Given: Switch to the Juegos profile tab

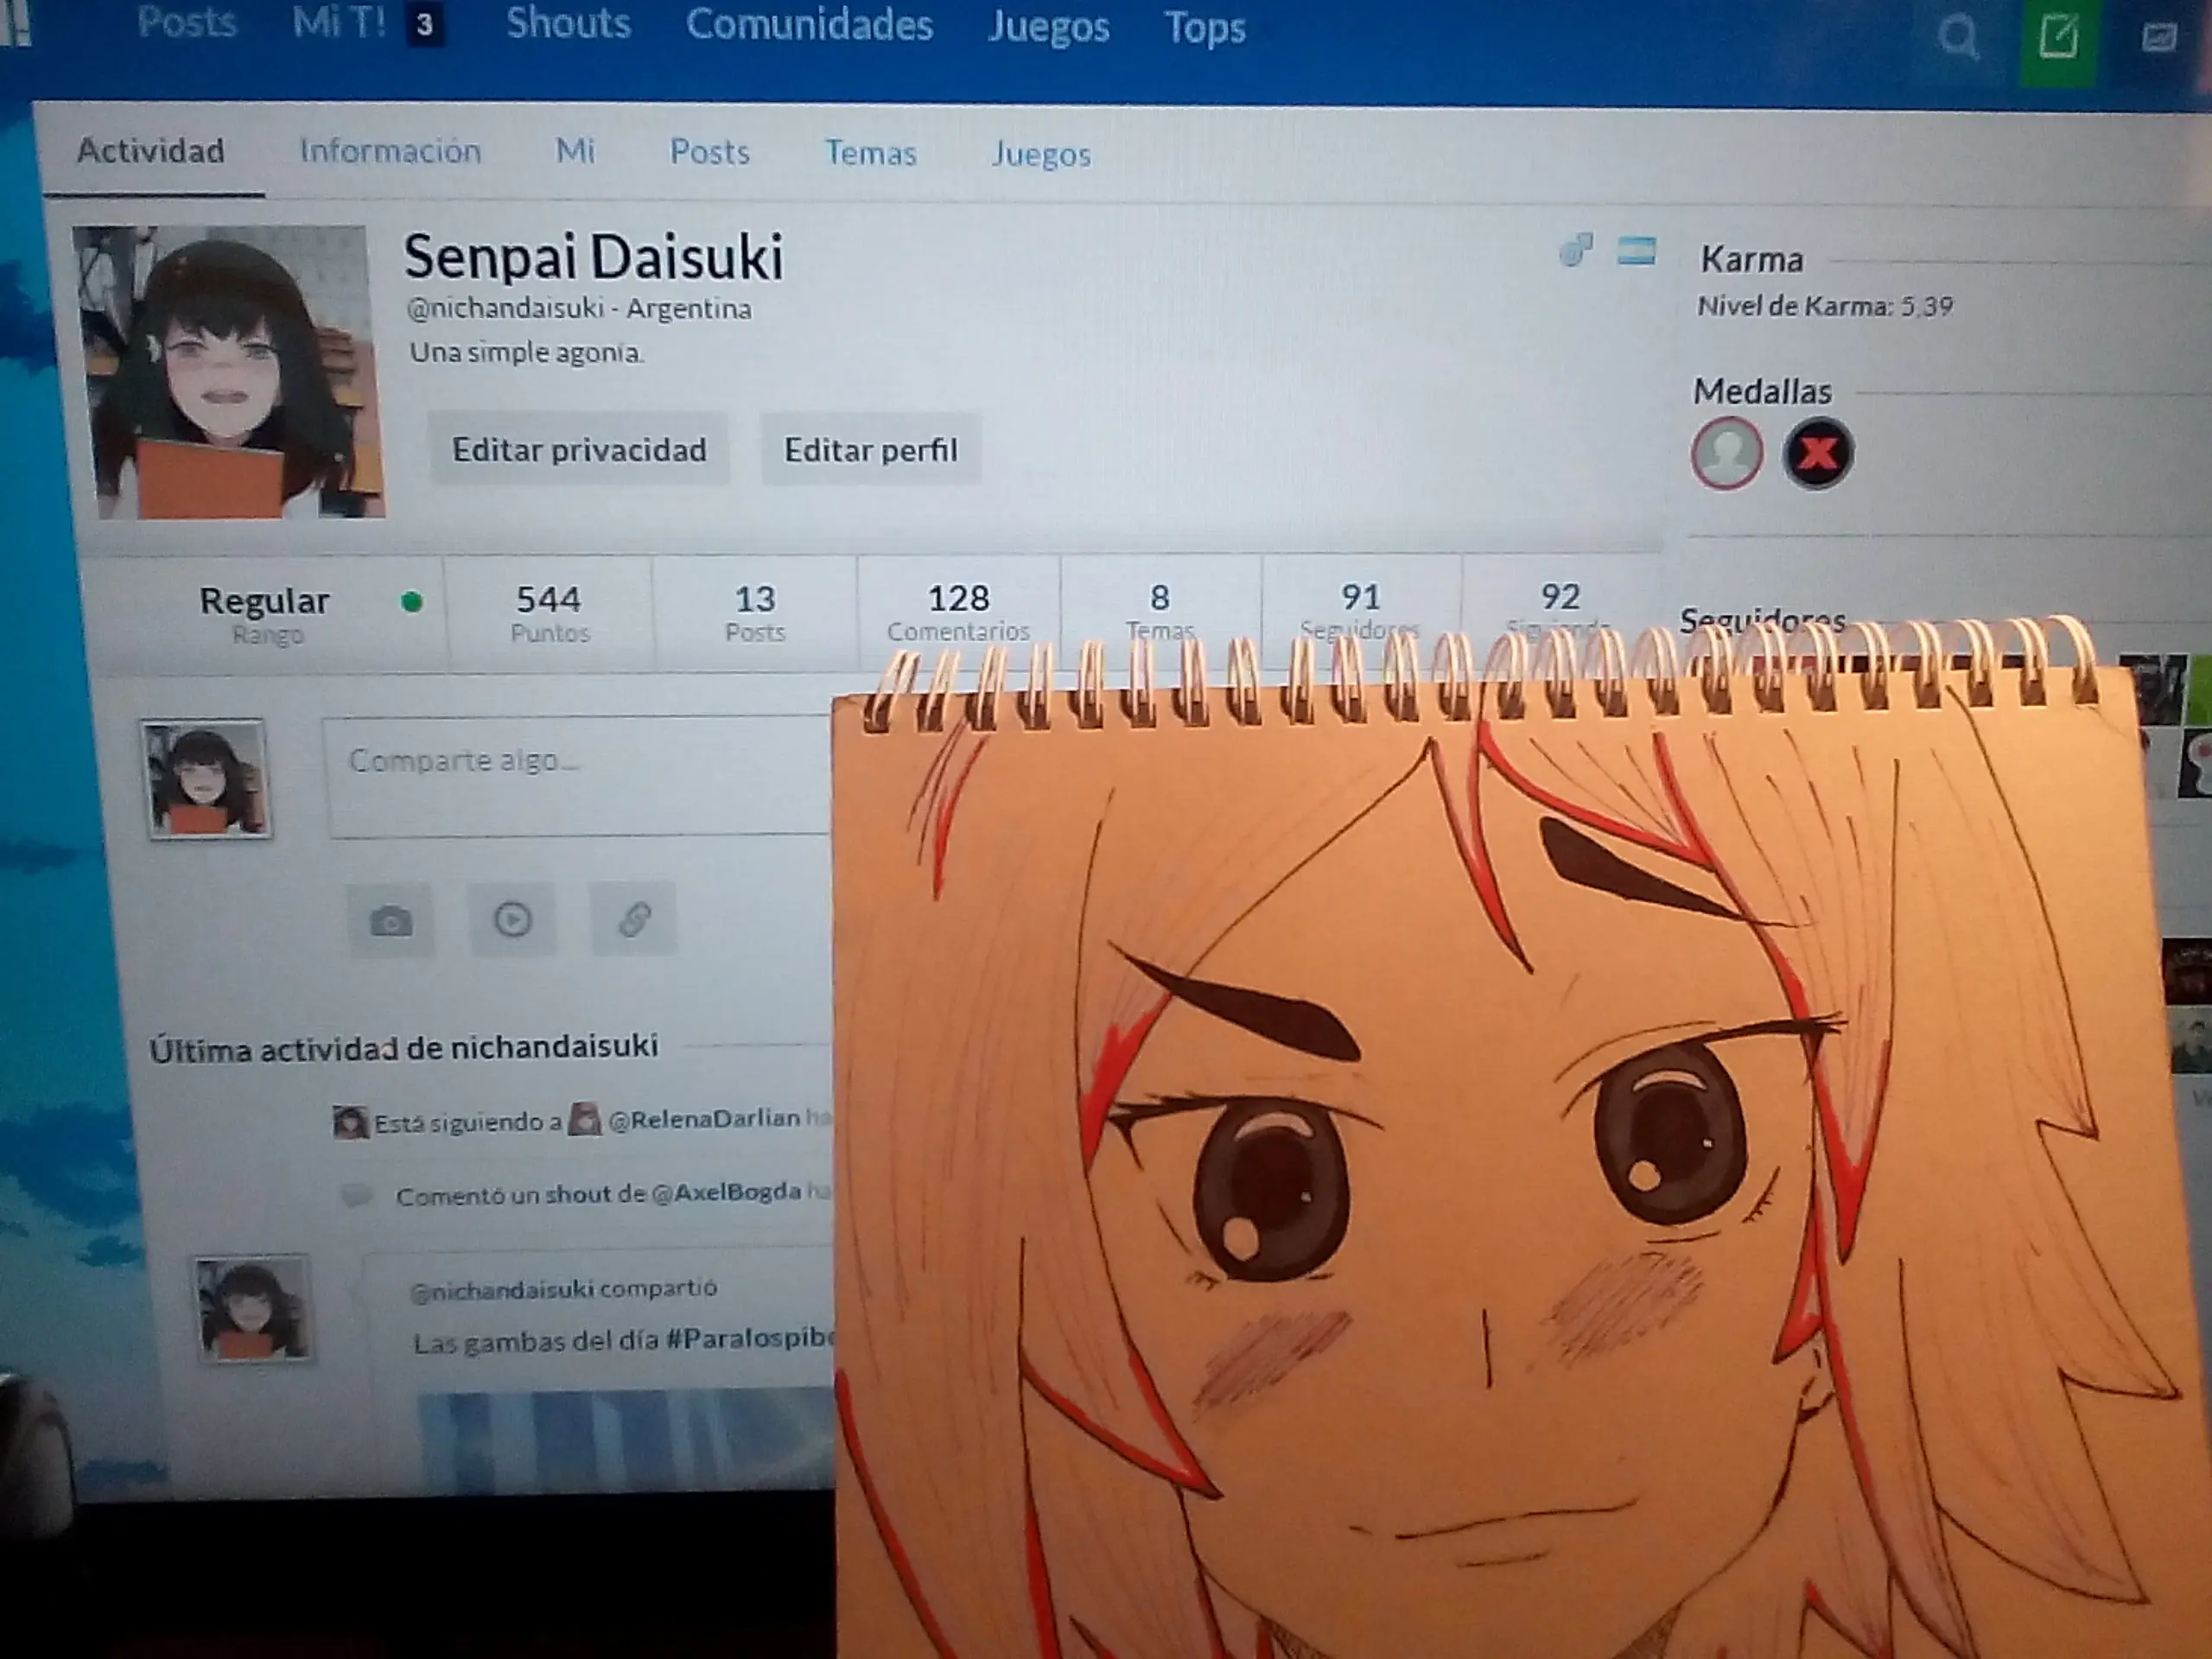Looking at the screenshot, I should click(x=1041, y=155).
